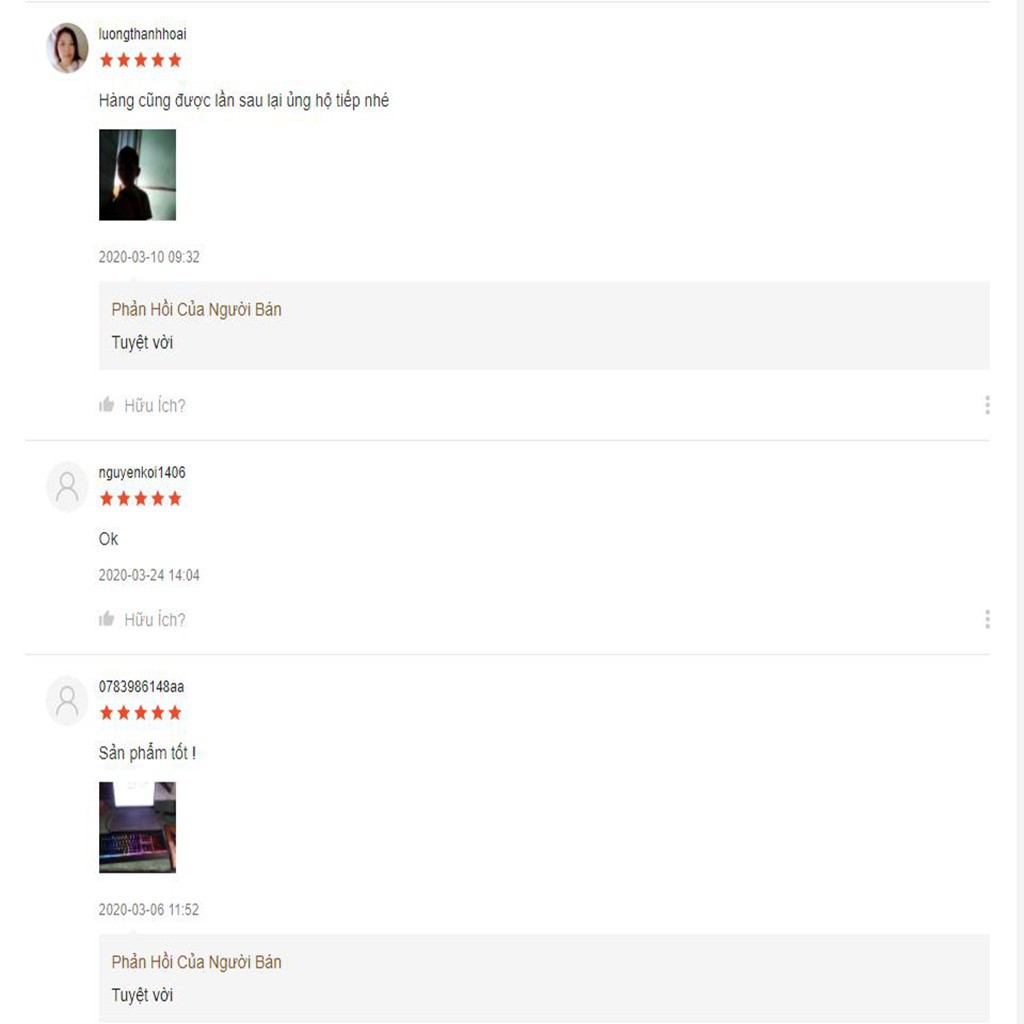Click the five-star rating of 0783986148aa
This screenshot has width=1024, height=1024.
pos(140,713)
